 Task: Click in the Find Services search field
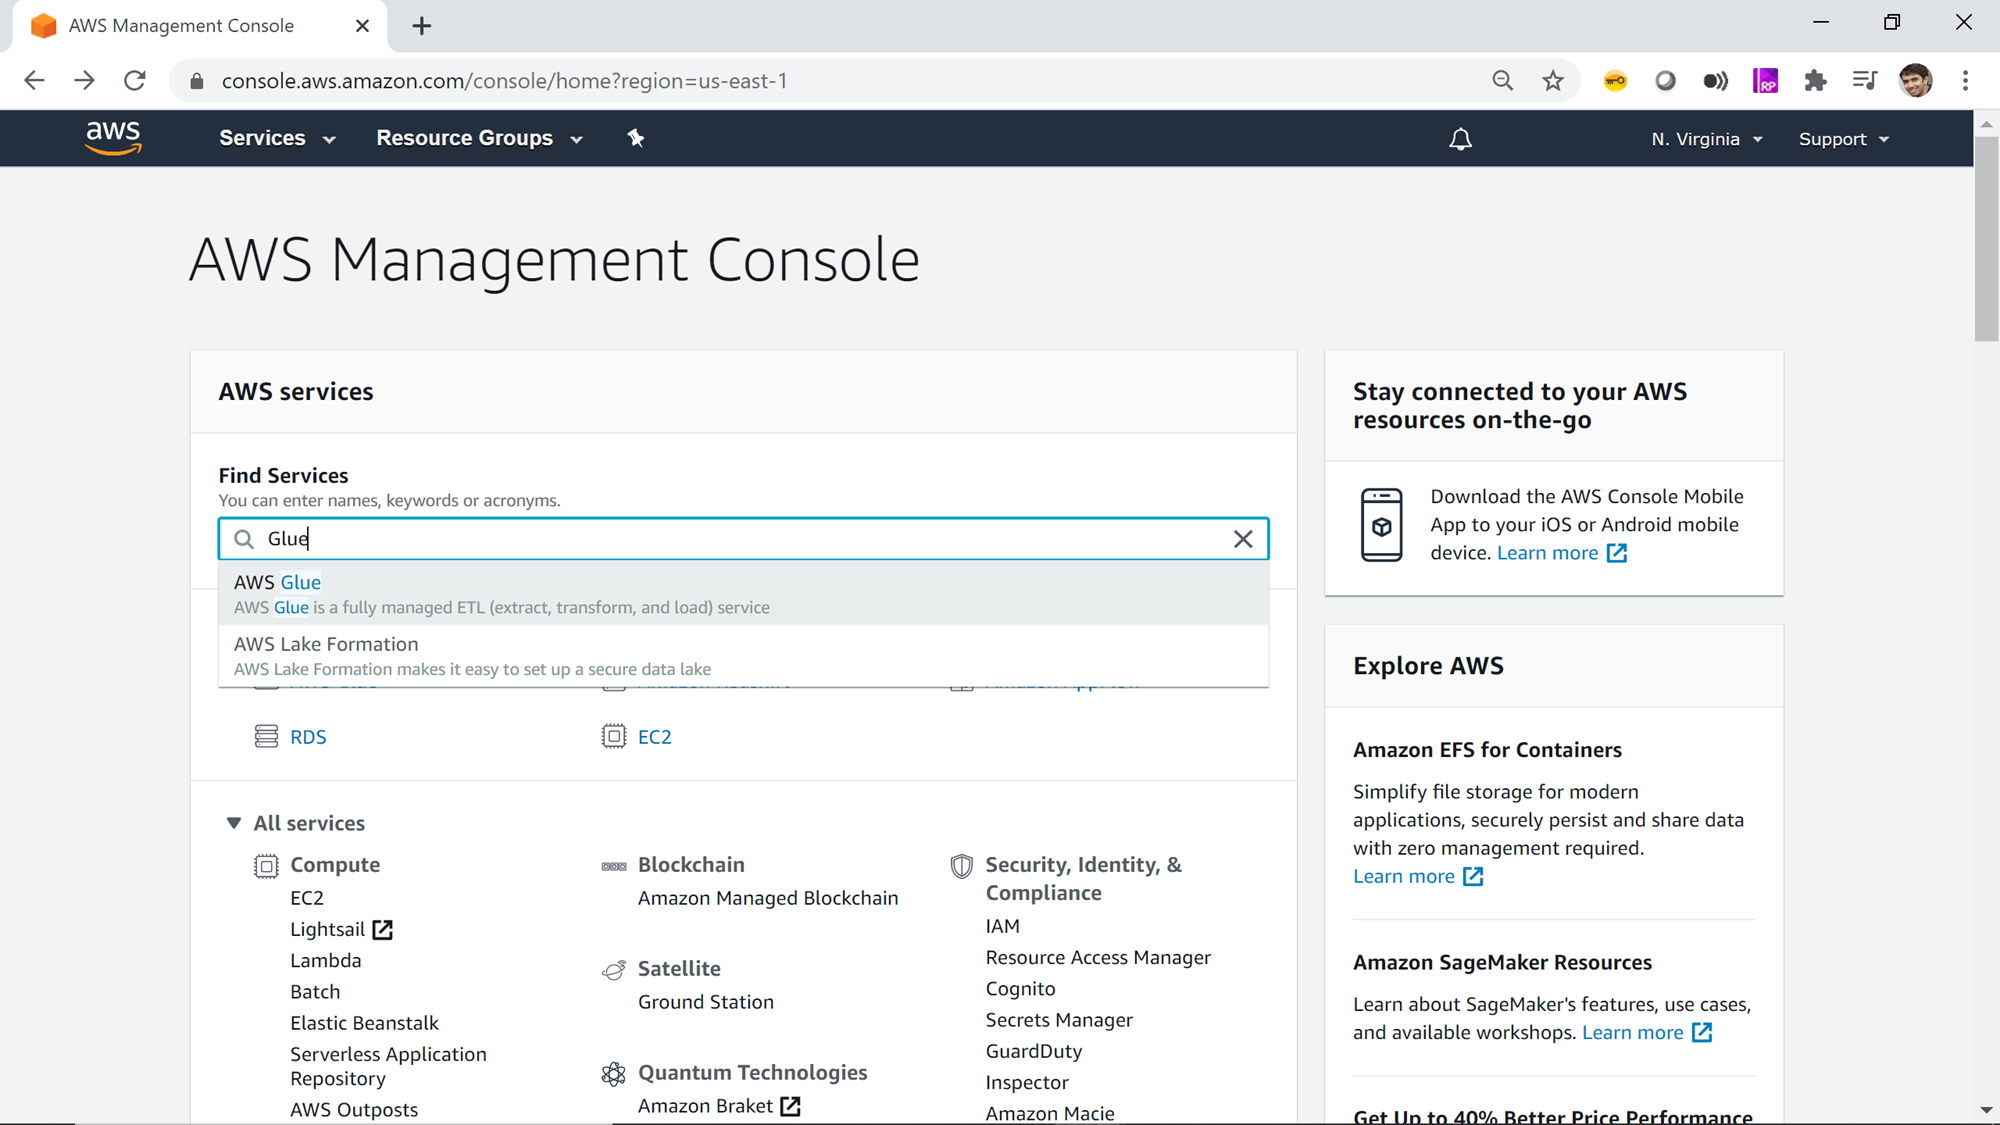740,539
